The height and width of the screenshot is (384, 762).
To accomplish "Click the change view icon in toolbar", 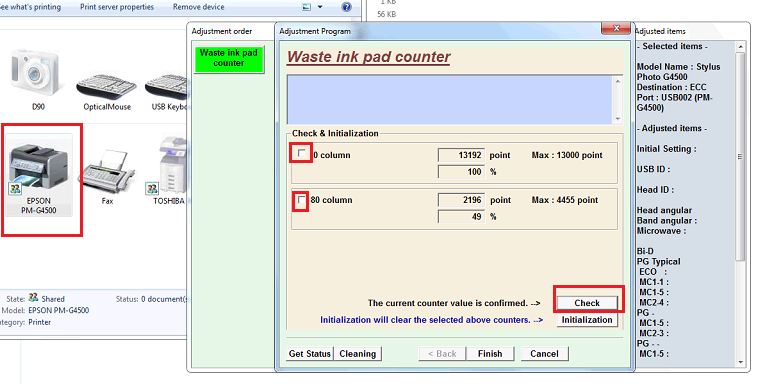I will click(x=307, y=7).
